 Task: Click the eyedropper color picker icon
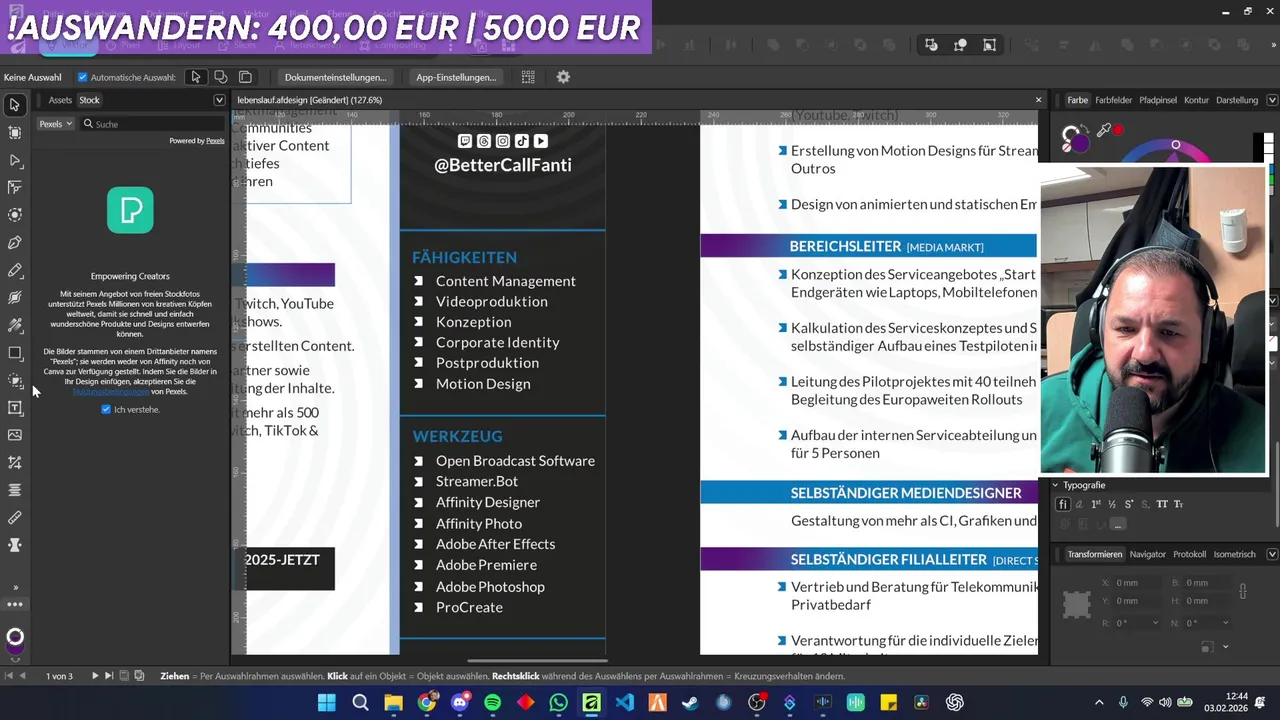point(1104,130)
